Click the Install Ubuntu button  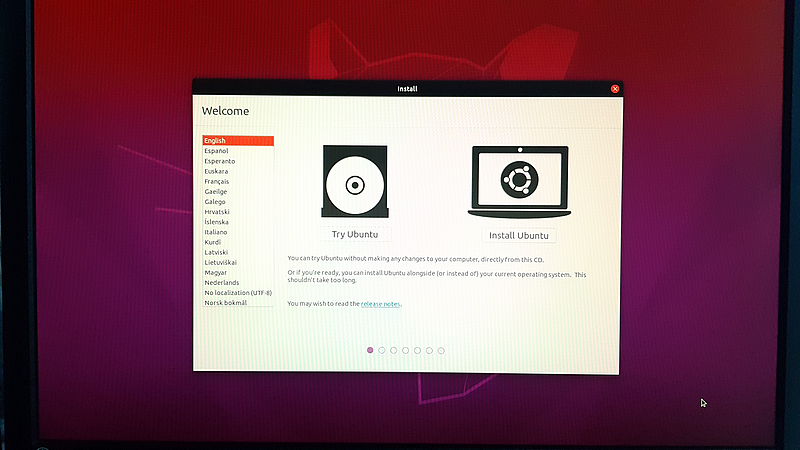click(x=519, y=235)
